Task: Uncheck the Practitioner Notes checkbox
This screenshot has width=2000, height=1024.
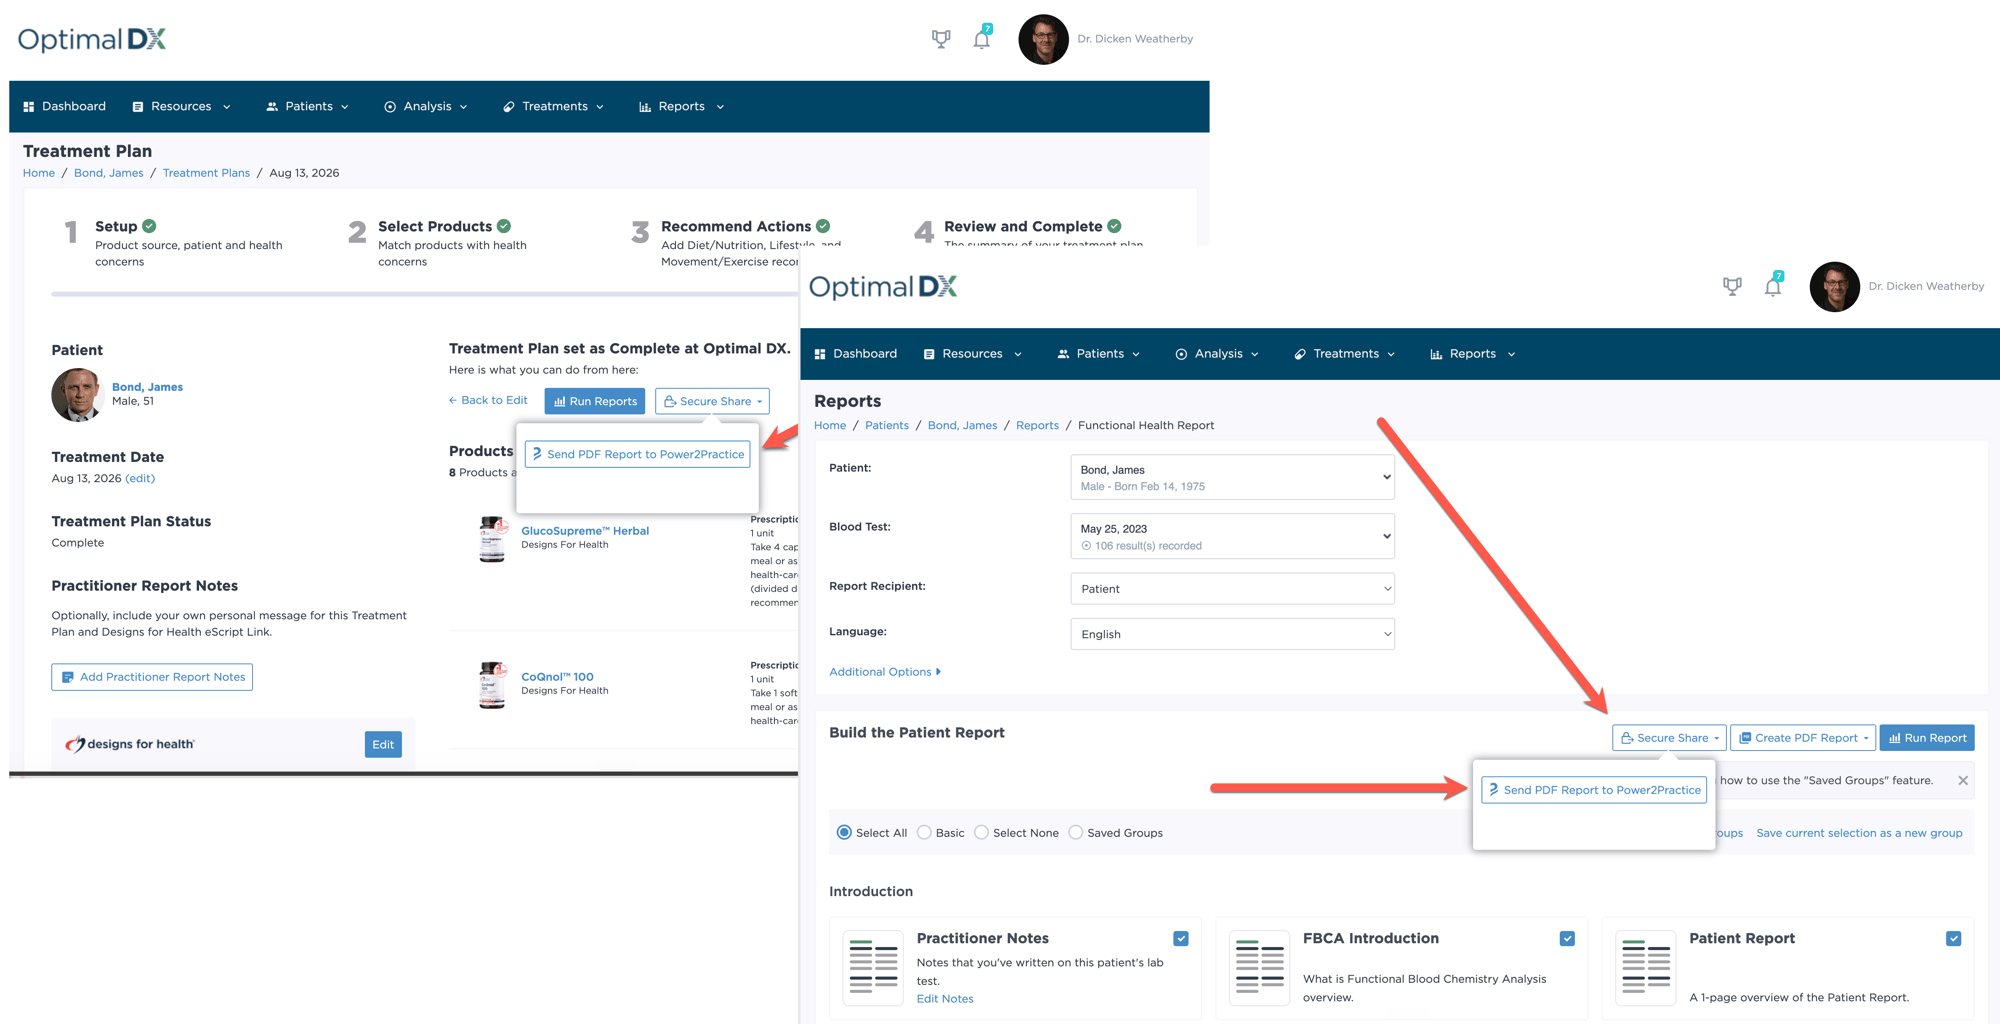Action: click(x=1181, y=938)
